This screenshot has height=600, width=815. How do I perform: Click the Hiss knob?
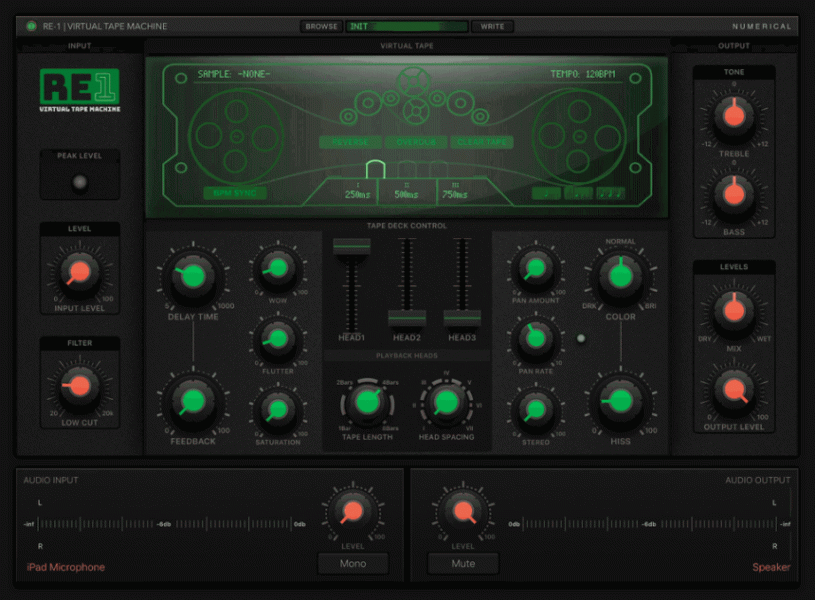coord(621,401)
